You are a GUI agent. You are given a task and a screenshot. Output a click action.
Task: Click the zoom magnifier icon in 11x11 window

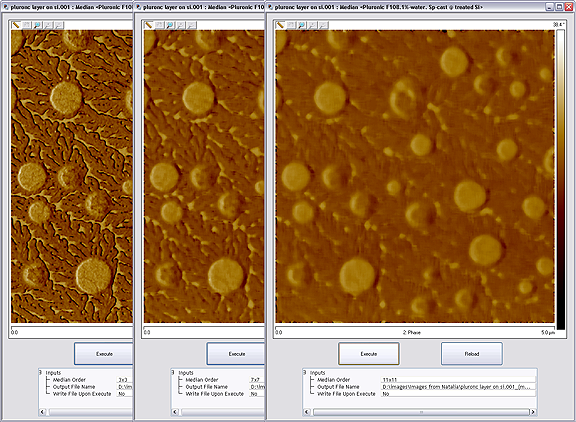point(301,25)
